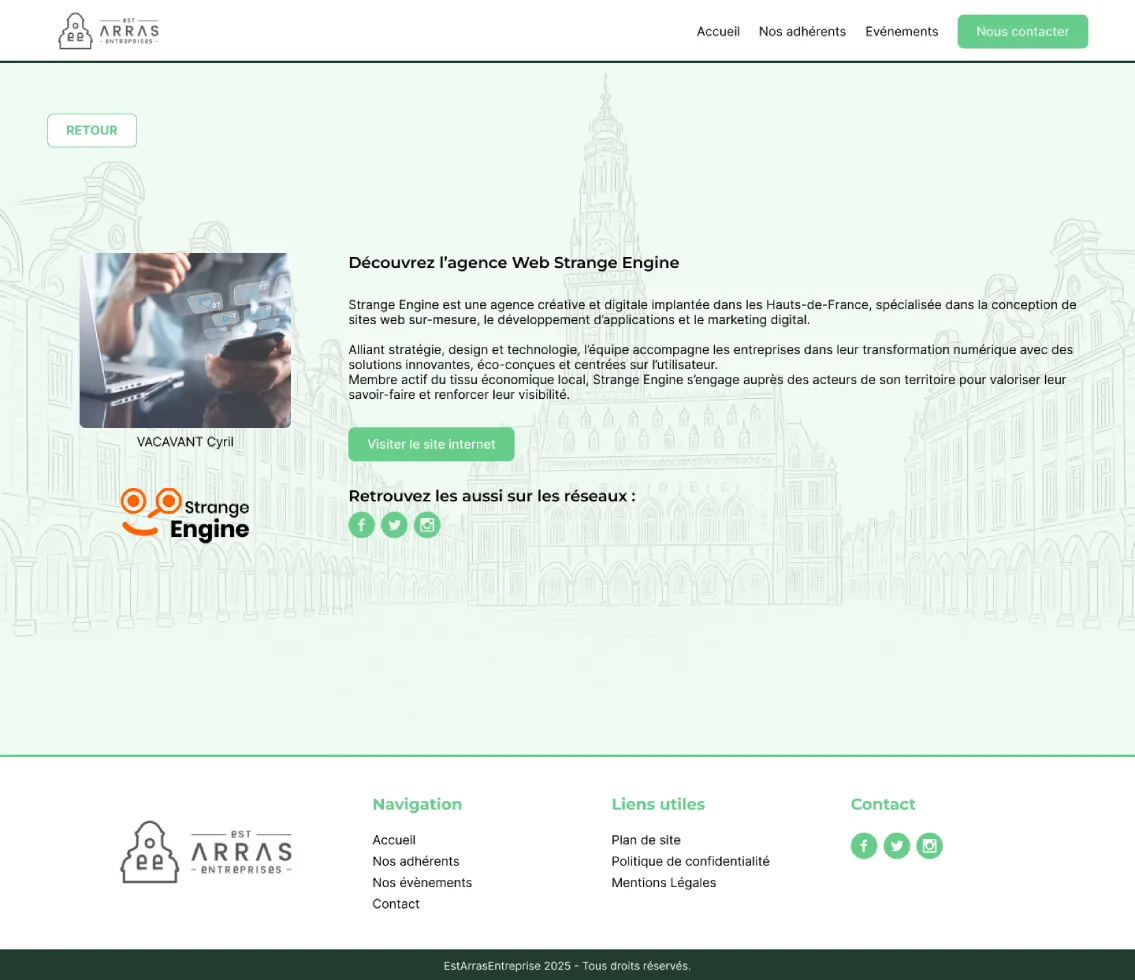Click the laptop and phone photo thumbnail
This screenshot has height=980, width=1135.
pos(185,340)
